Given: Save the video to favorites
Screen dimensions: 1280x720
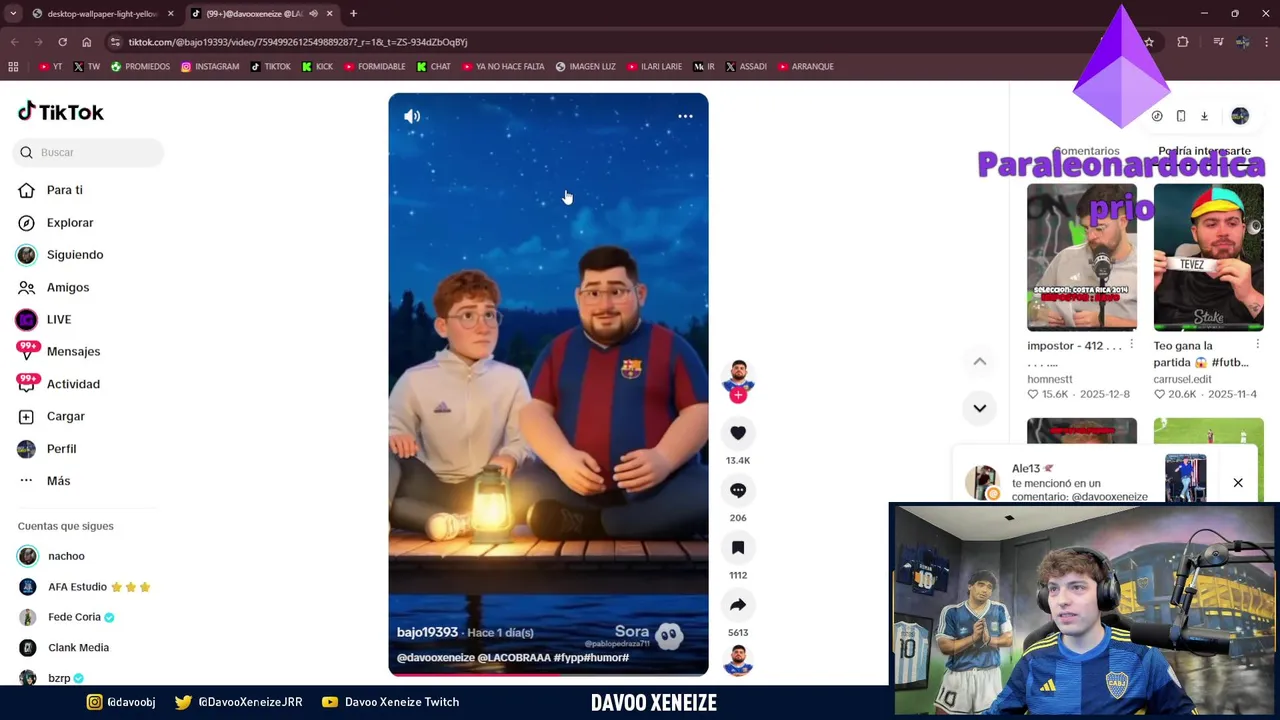Looking at the screenshot, I should (x=738, y=548).
